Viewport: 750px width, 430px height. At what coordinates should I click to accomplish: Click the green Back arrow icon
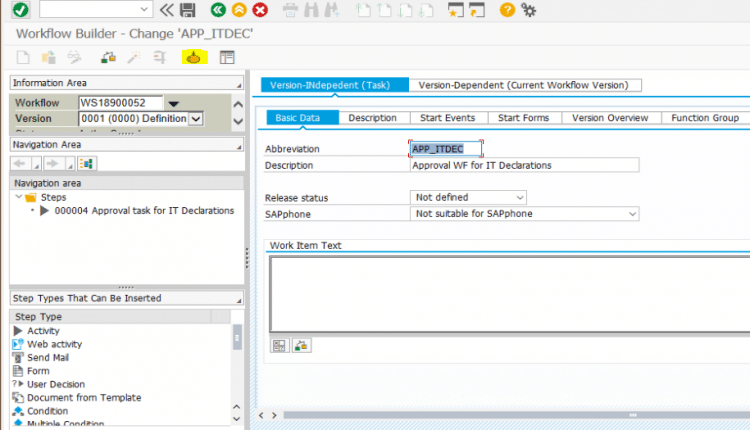click(x=218, y=10)
